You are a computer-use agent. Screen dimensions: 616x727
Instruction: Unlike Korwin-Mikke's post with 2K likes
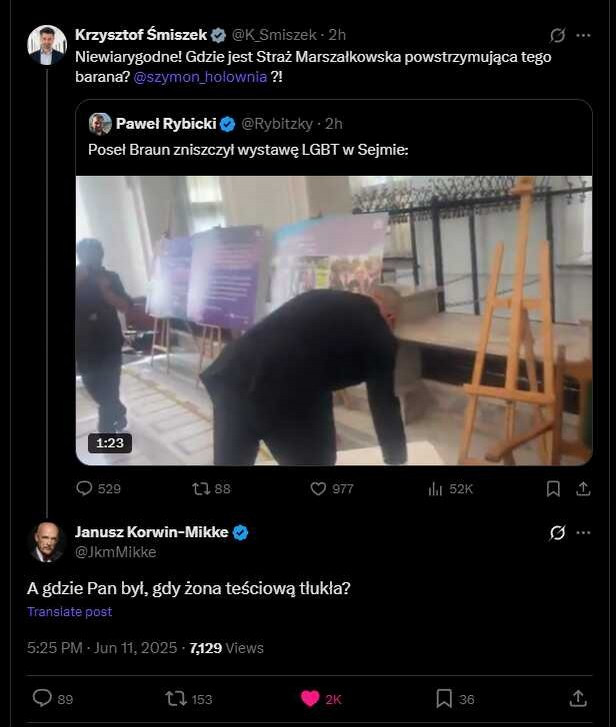point(310,698)
